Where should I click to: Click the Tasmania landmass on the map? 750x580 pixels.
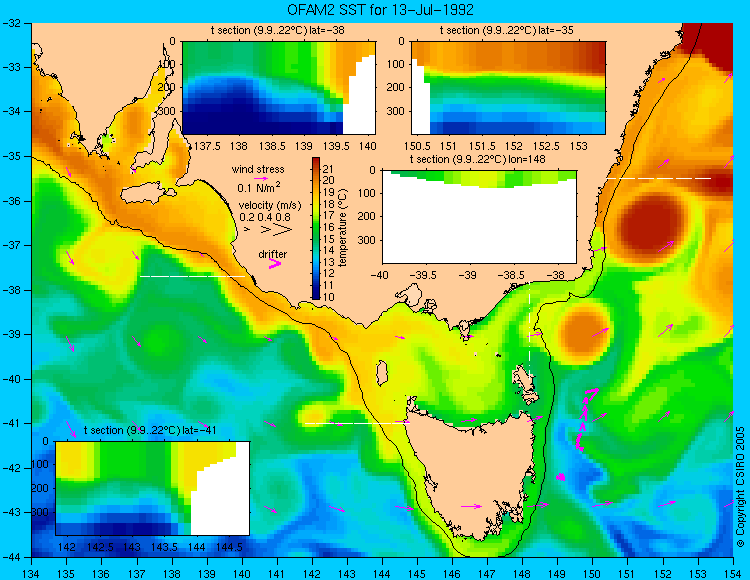tap(474, 473)
